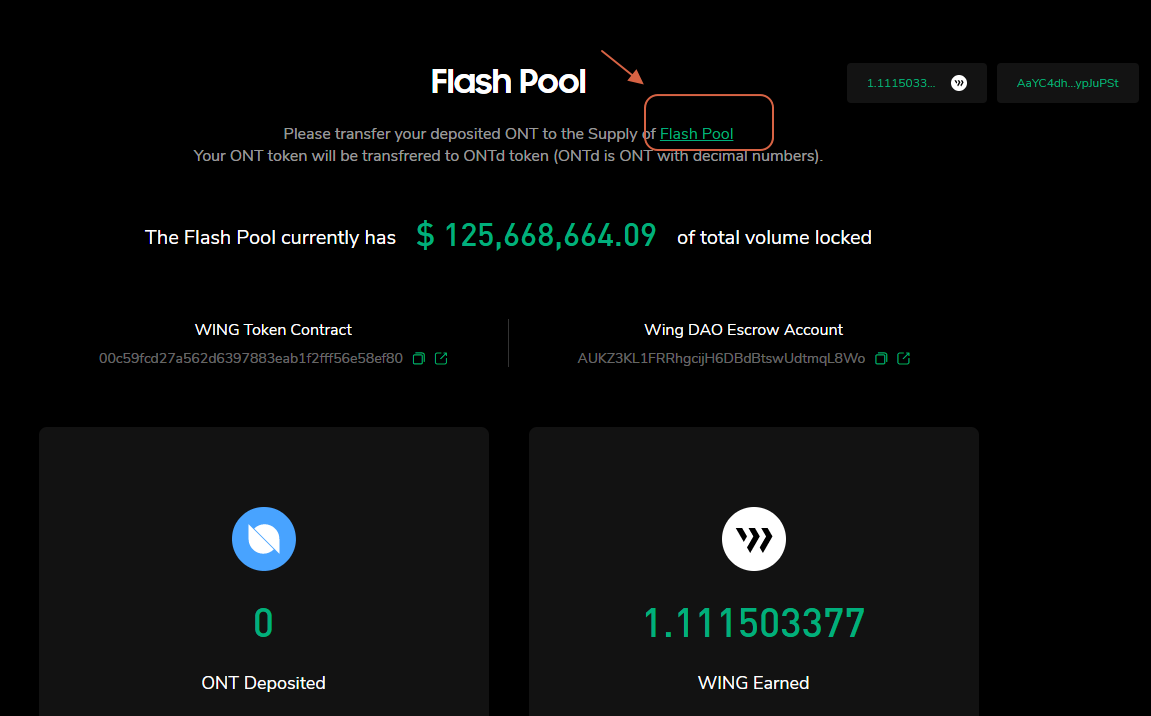Viewport: 1151px width, 716px height.
Task: Follow the green Flash Pool link
Action: [697, 134]
